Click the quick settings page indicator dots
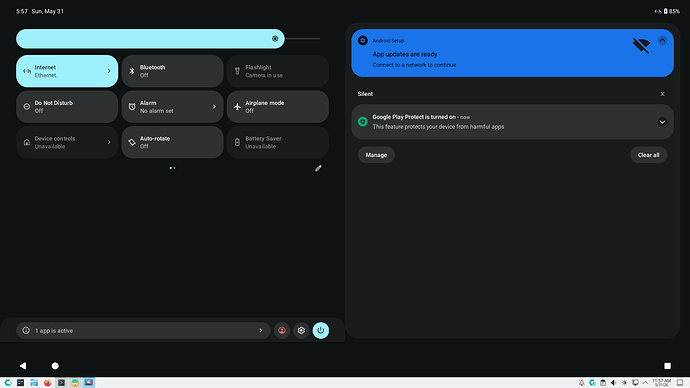This screenshot has width=690, height=388. tap(172, 168)
